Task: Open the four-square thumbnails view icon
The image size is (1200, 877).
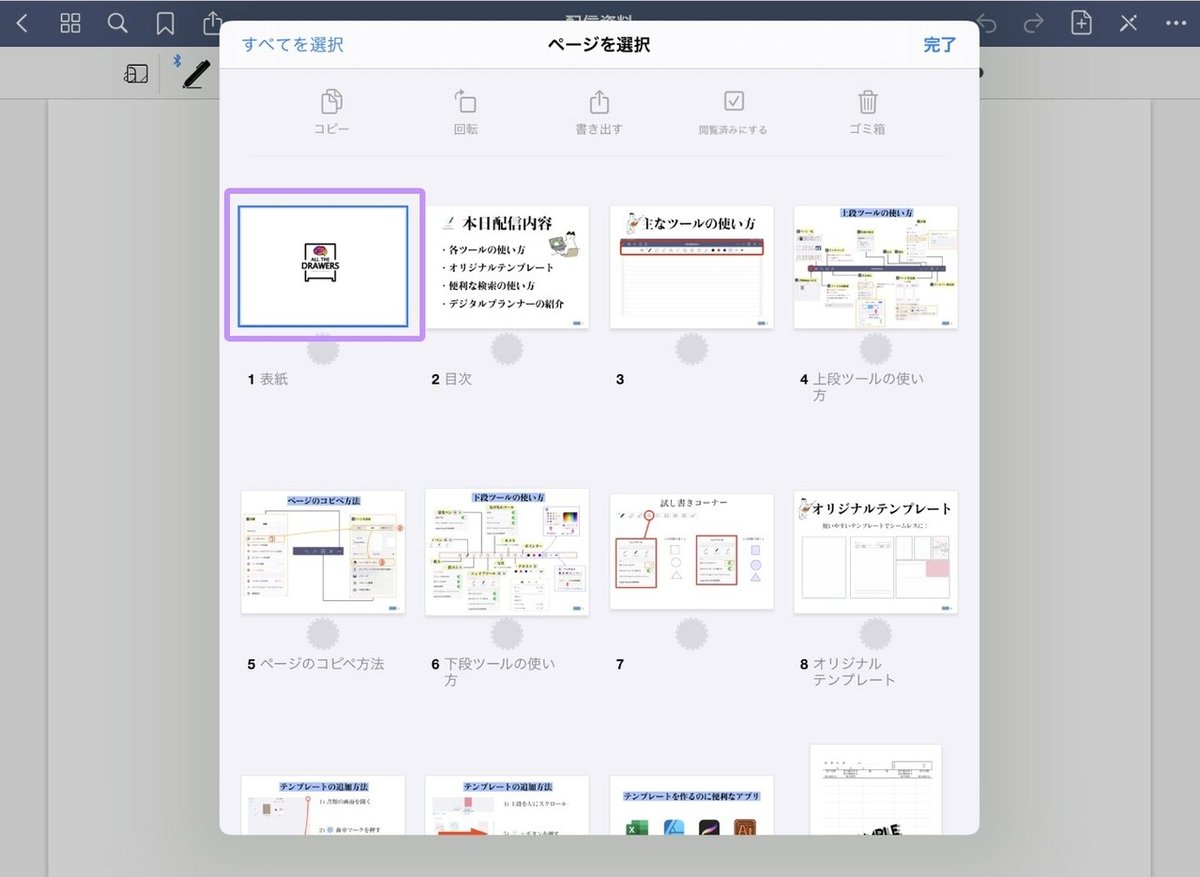Action: coord(70,22)
